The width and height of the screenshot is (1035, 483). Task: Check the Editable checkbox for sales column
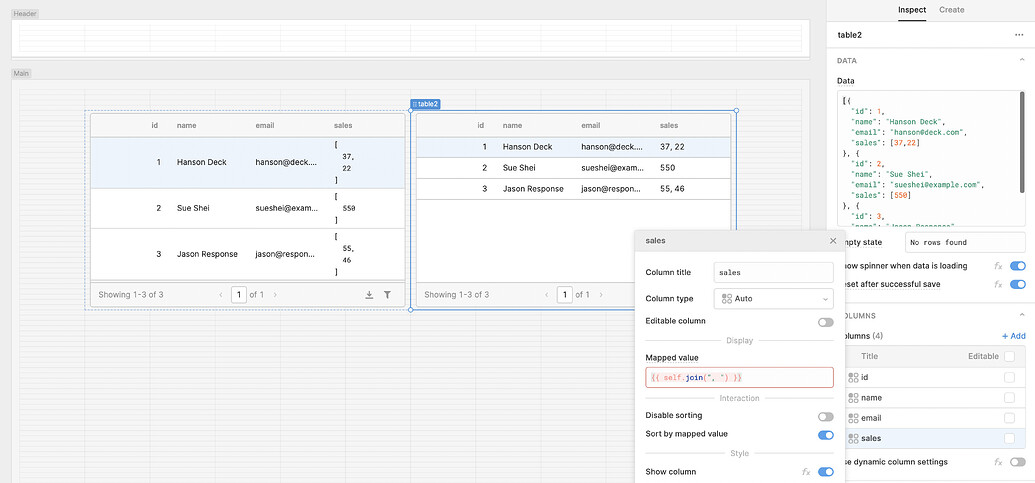tap(1009, 439)
